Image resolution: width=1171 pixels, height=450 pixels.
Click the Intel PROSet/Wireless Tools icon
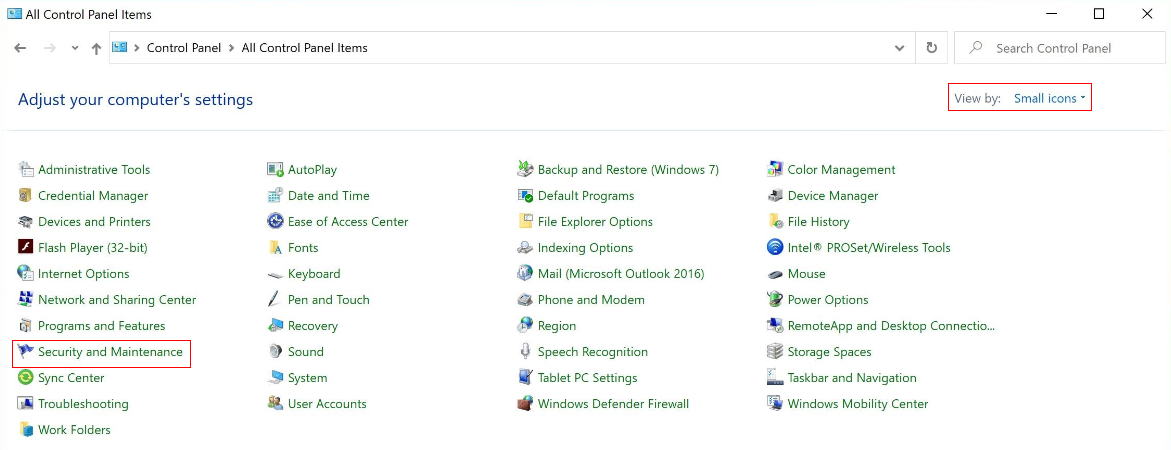click(x=774, y=248)
